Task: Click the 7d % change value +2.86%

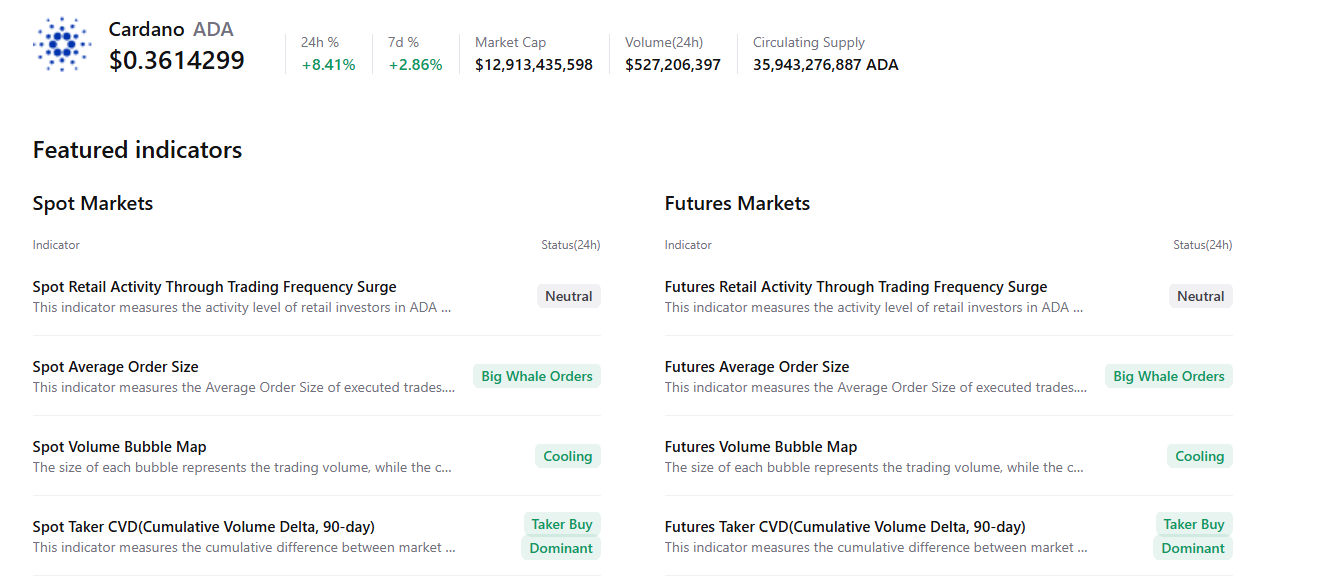Action: pyautogui.click(x=415, y=63)
